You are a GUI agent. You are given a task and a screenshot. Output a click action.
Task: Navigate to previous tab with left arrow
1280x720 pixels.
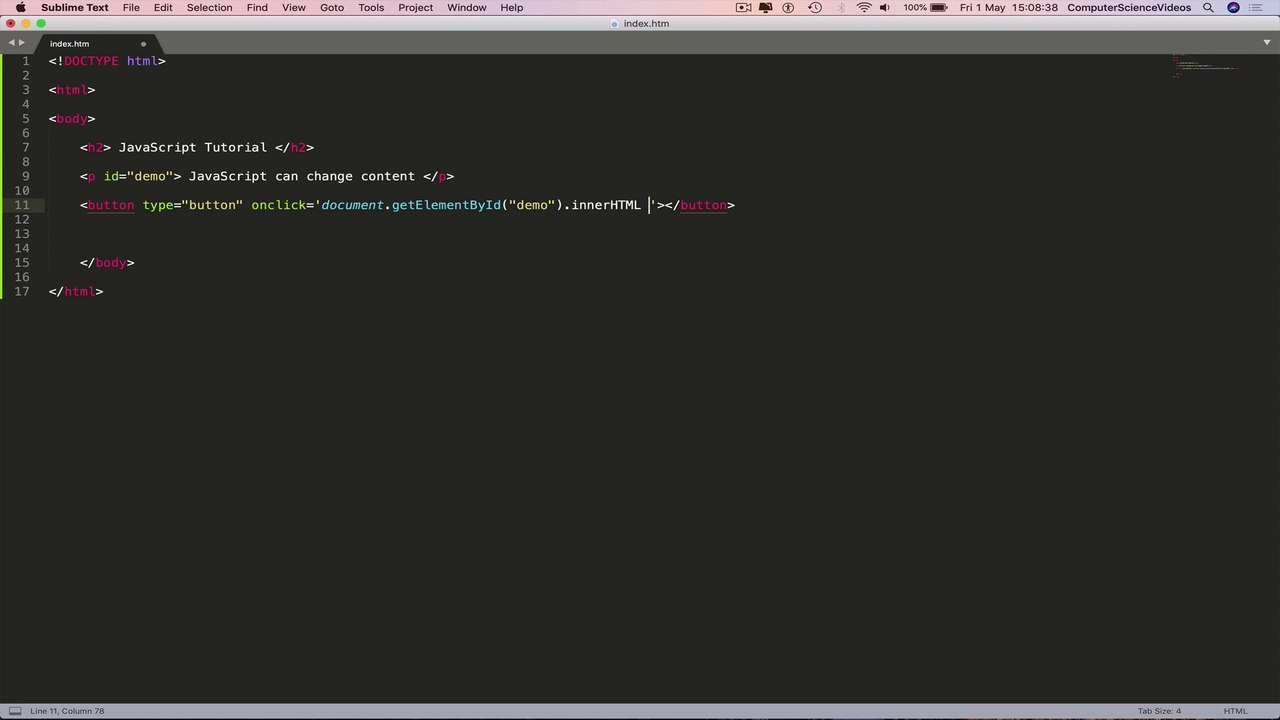tap(11, 43)
